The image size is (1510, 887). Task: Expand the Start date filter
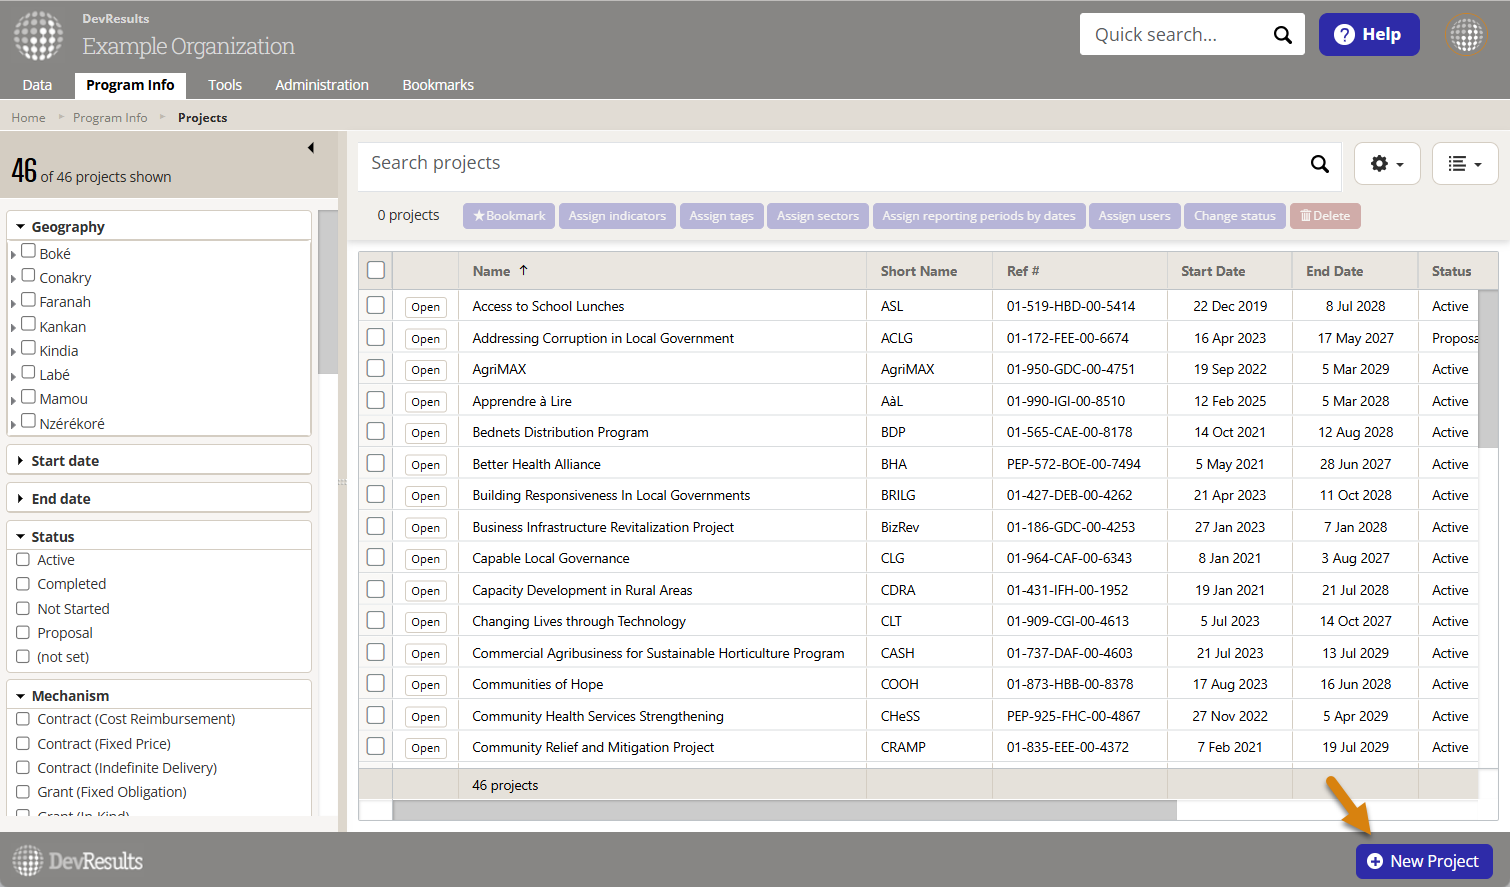(65, 461)
